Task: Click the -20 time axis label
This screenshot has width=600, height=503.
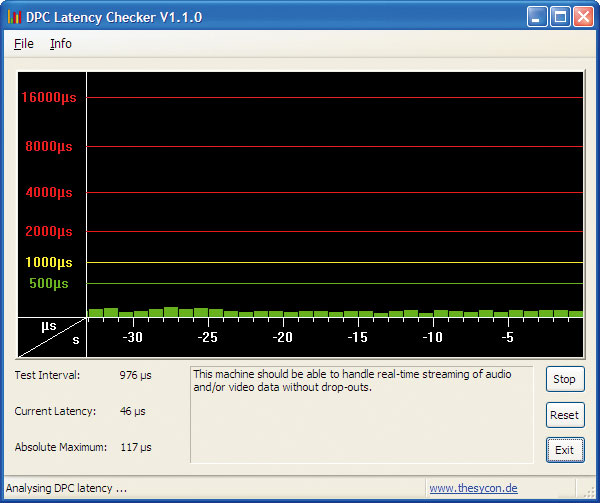Action: 282,337
